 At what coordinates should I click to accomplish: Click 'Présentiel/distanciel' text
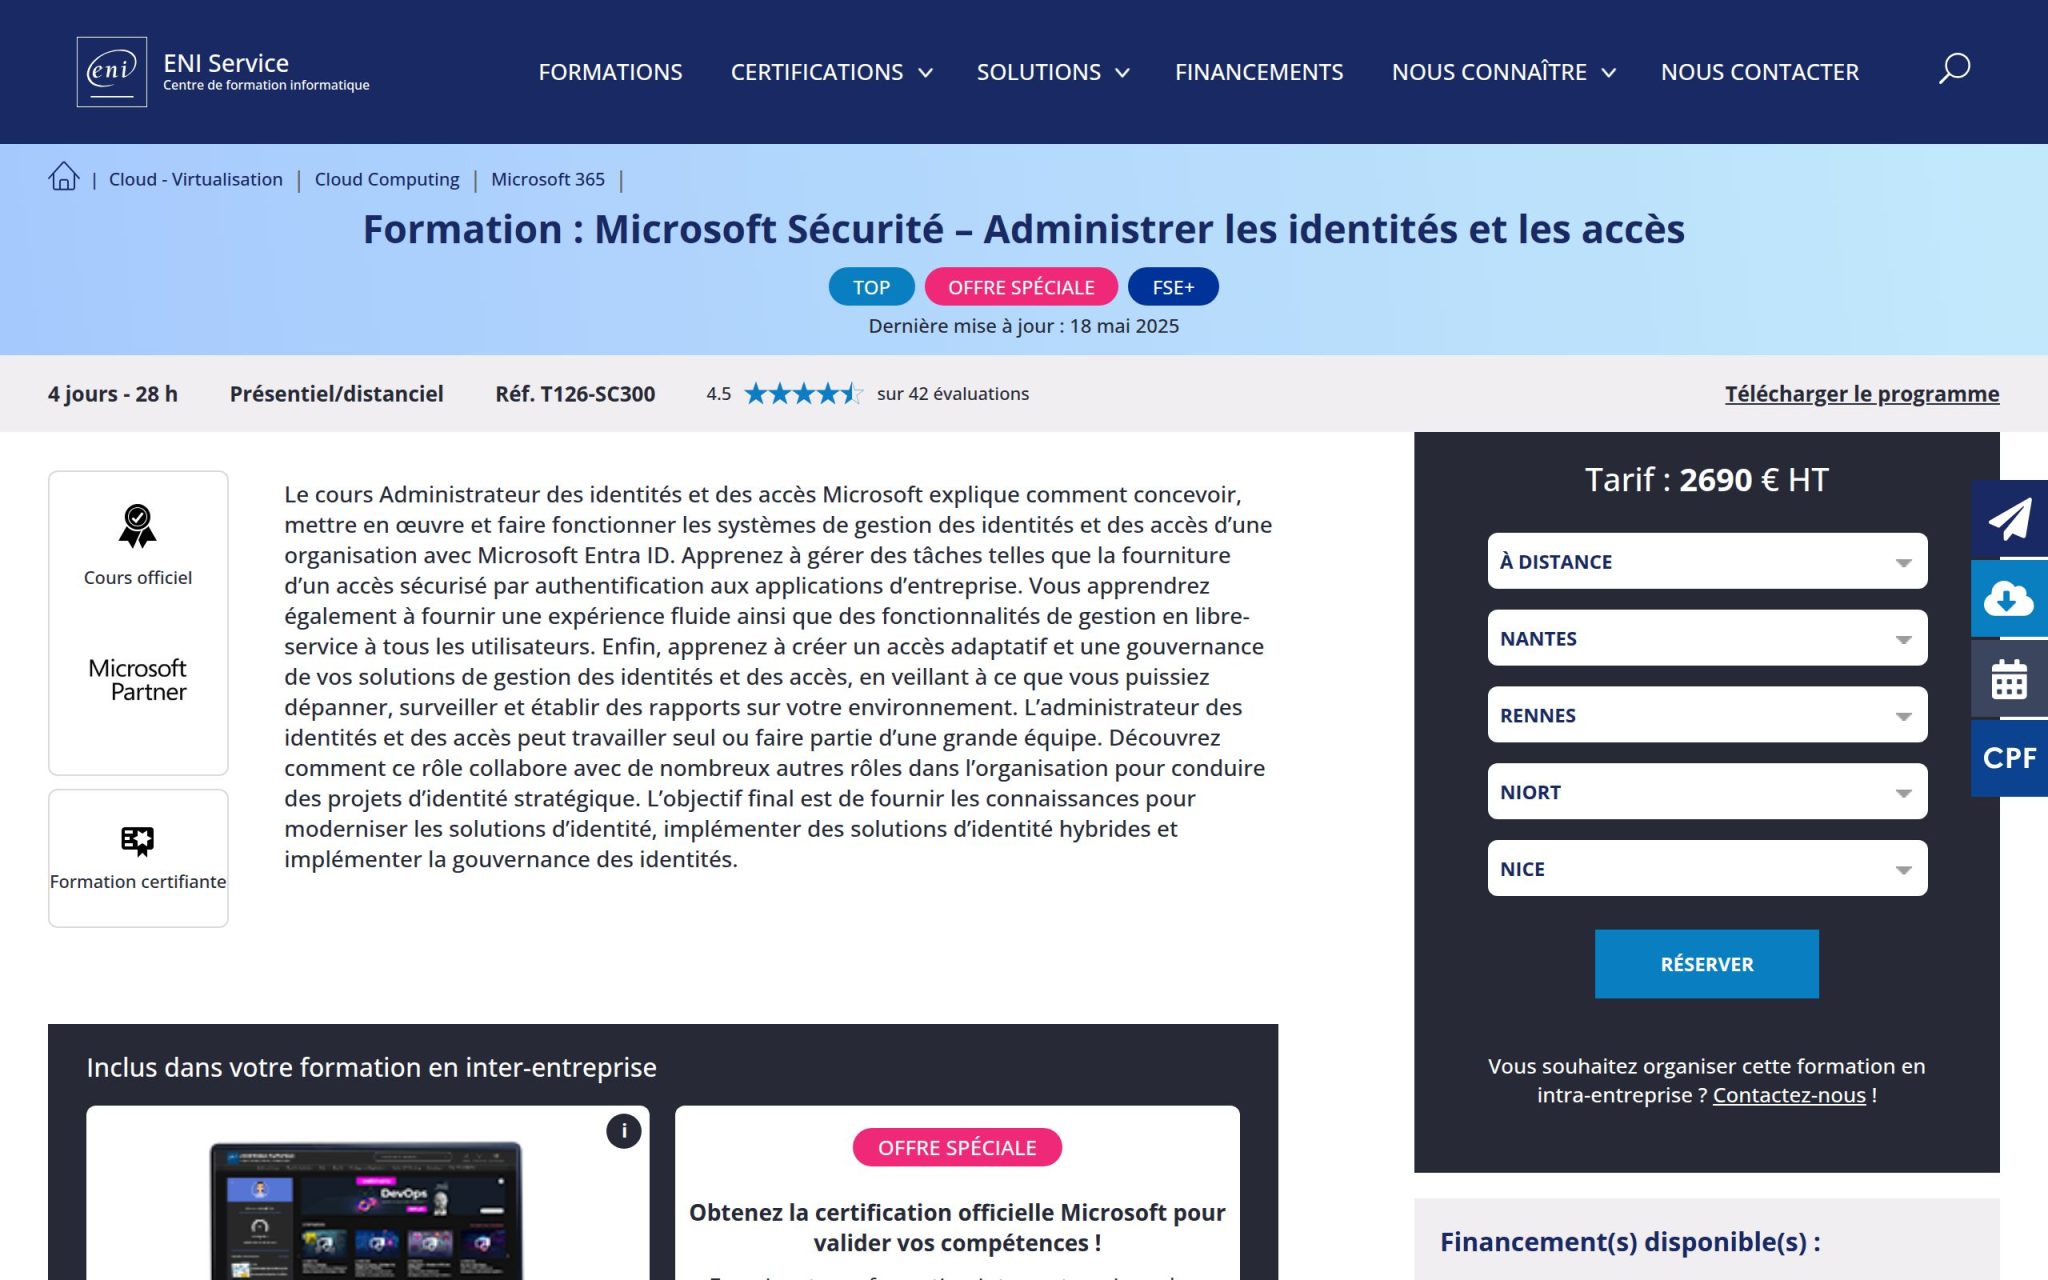(x=337, y=394)
